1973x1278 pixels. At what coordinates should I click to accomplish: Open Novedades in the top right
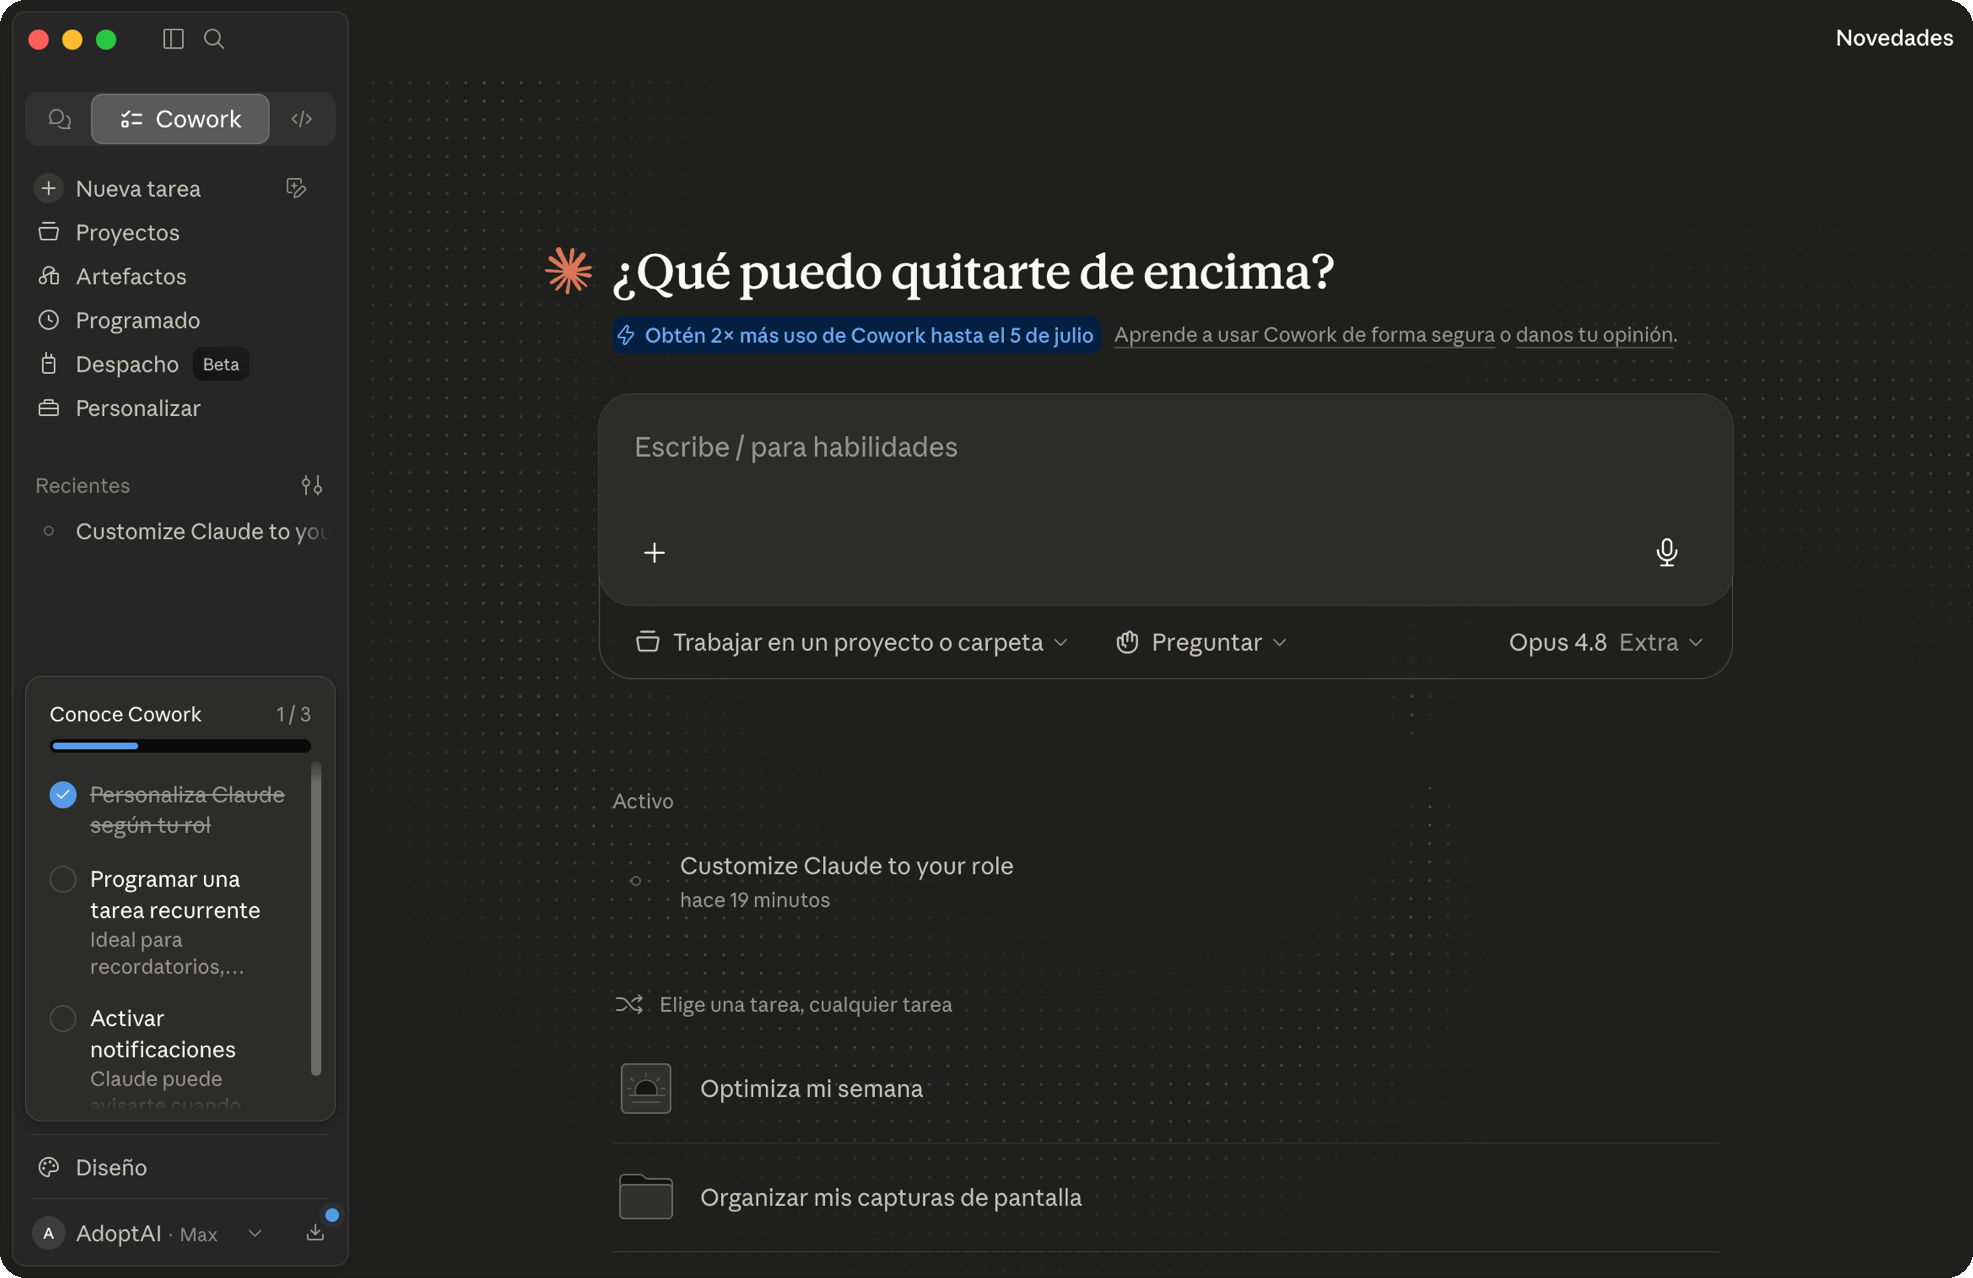tap(1894, 38)
